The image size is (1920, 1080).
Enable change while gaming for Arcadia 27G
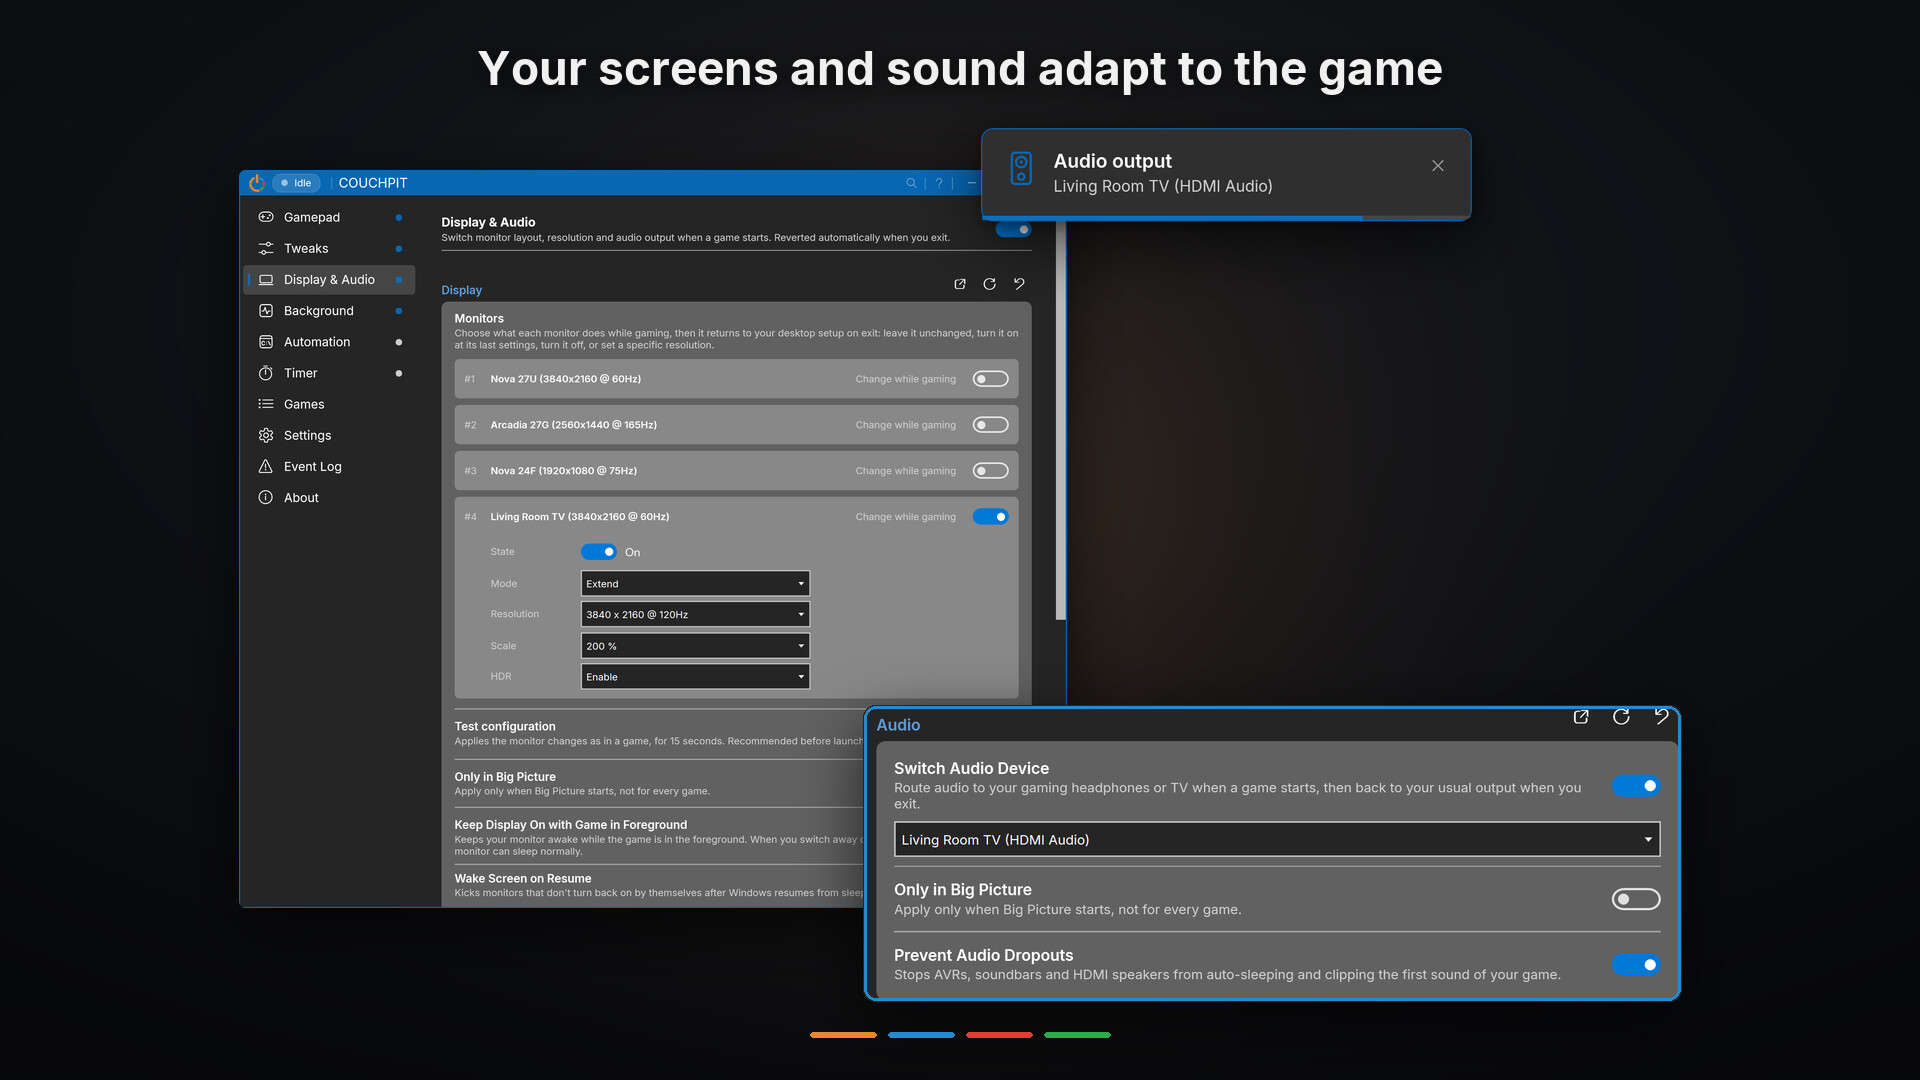coord(991,425)
